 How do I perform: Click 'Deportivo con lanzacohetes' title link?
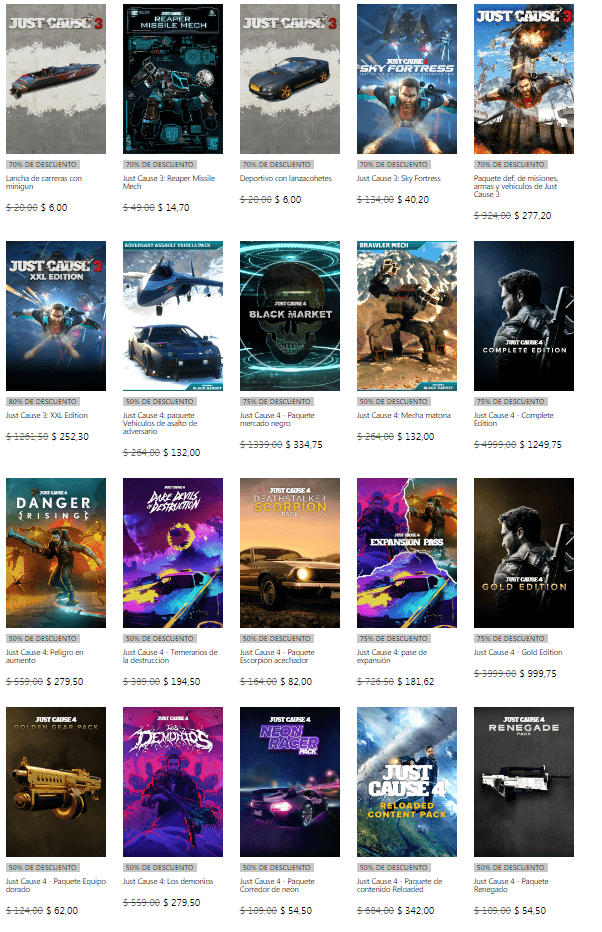pyautogui.click(x=286, y=179)
